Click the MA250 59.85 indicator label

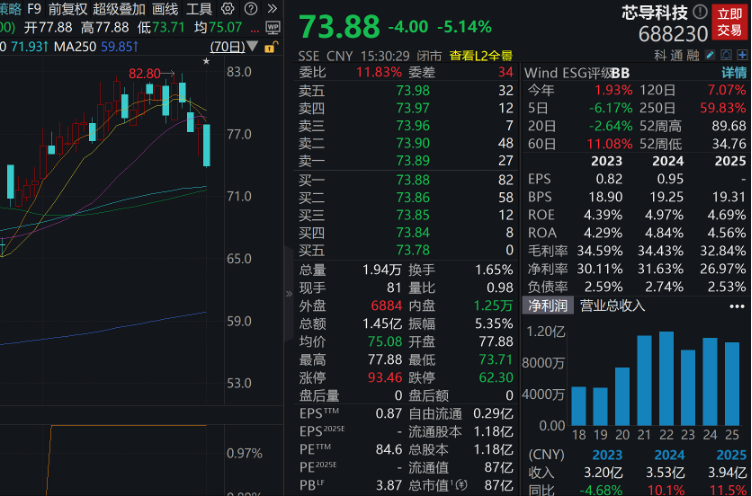(x=96, y=47)
